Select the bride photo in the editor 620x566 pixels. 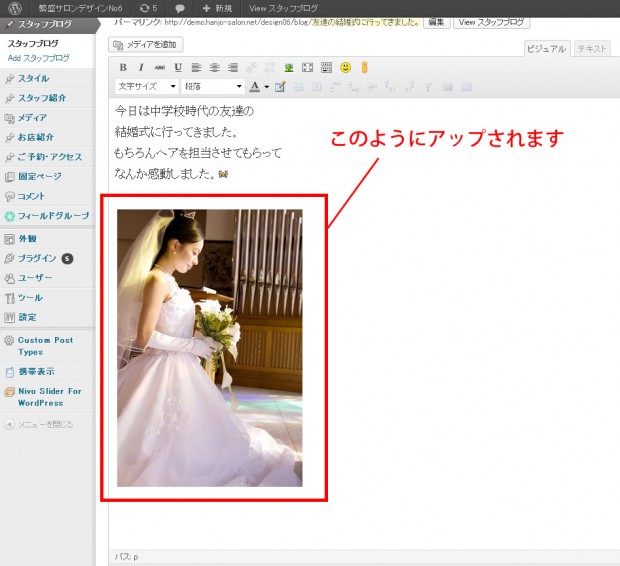(209, 348)
